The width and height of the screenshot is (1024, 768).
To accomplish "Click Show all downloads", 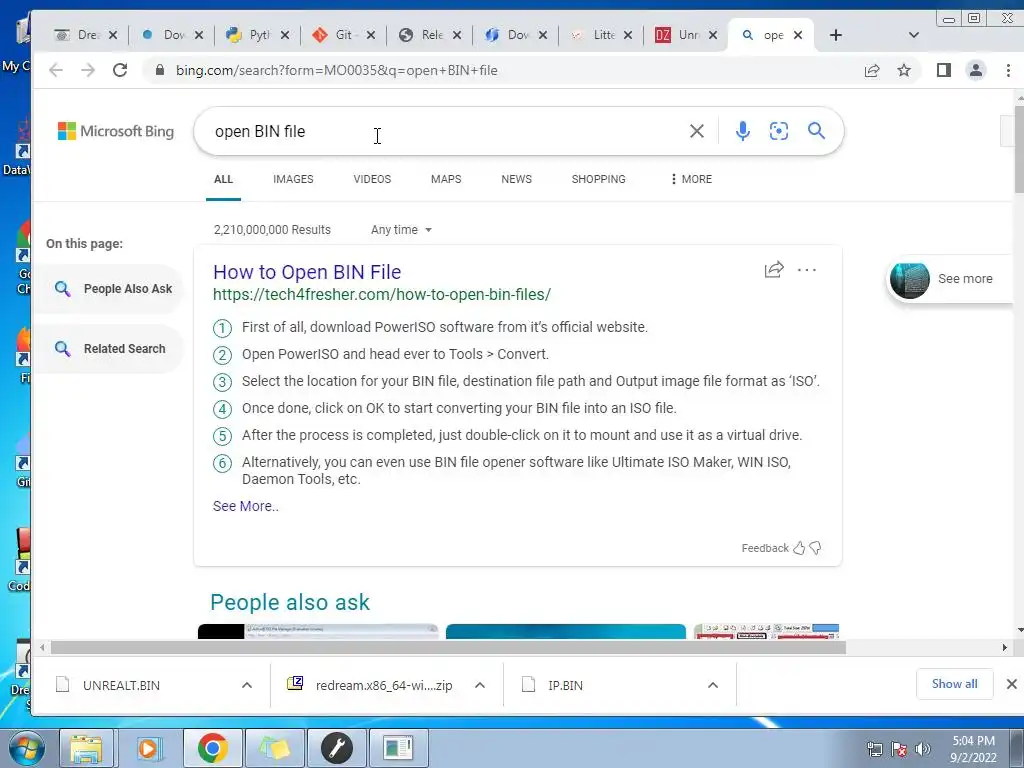I will point(954,684).
